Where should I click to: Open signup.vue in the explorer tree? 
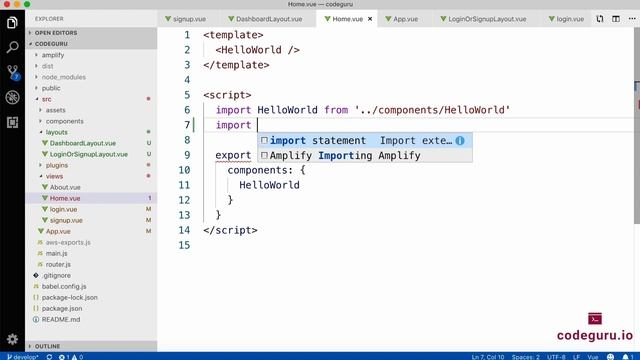91,220
